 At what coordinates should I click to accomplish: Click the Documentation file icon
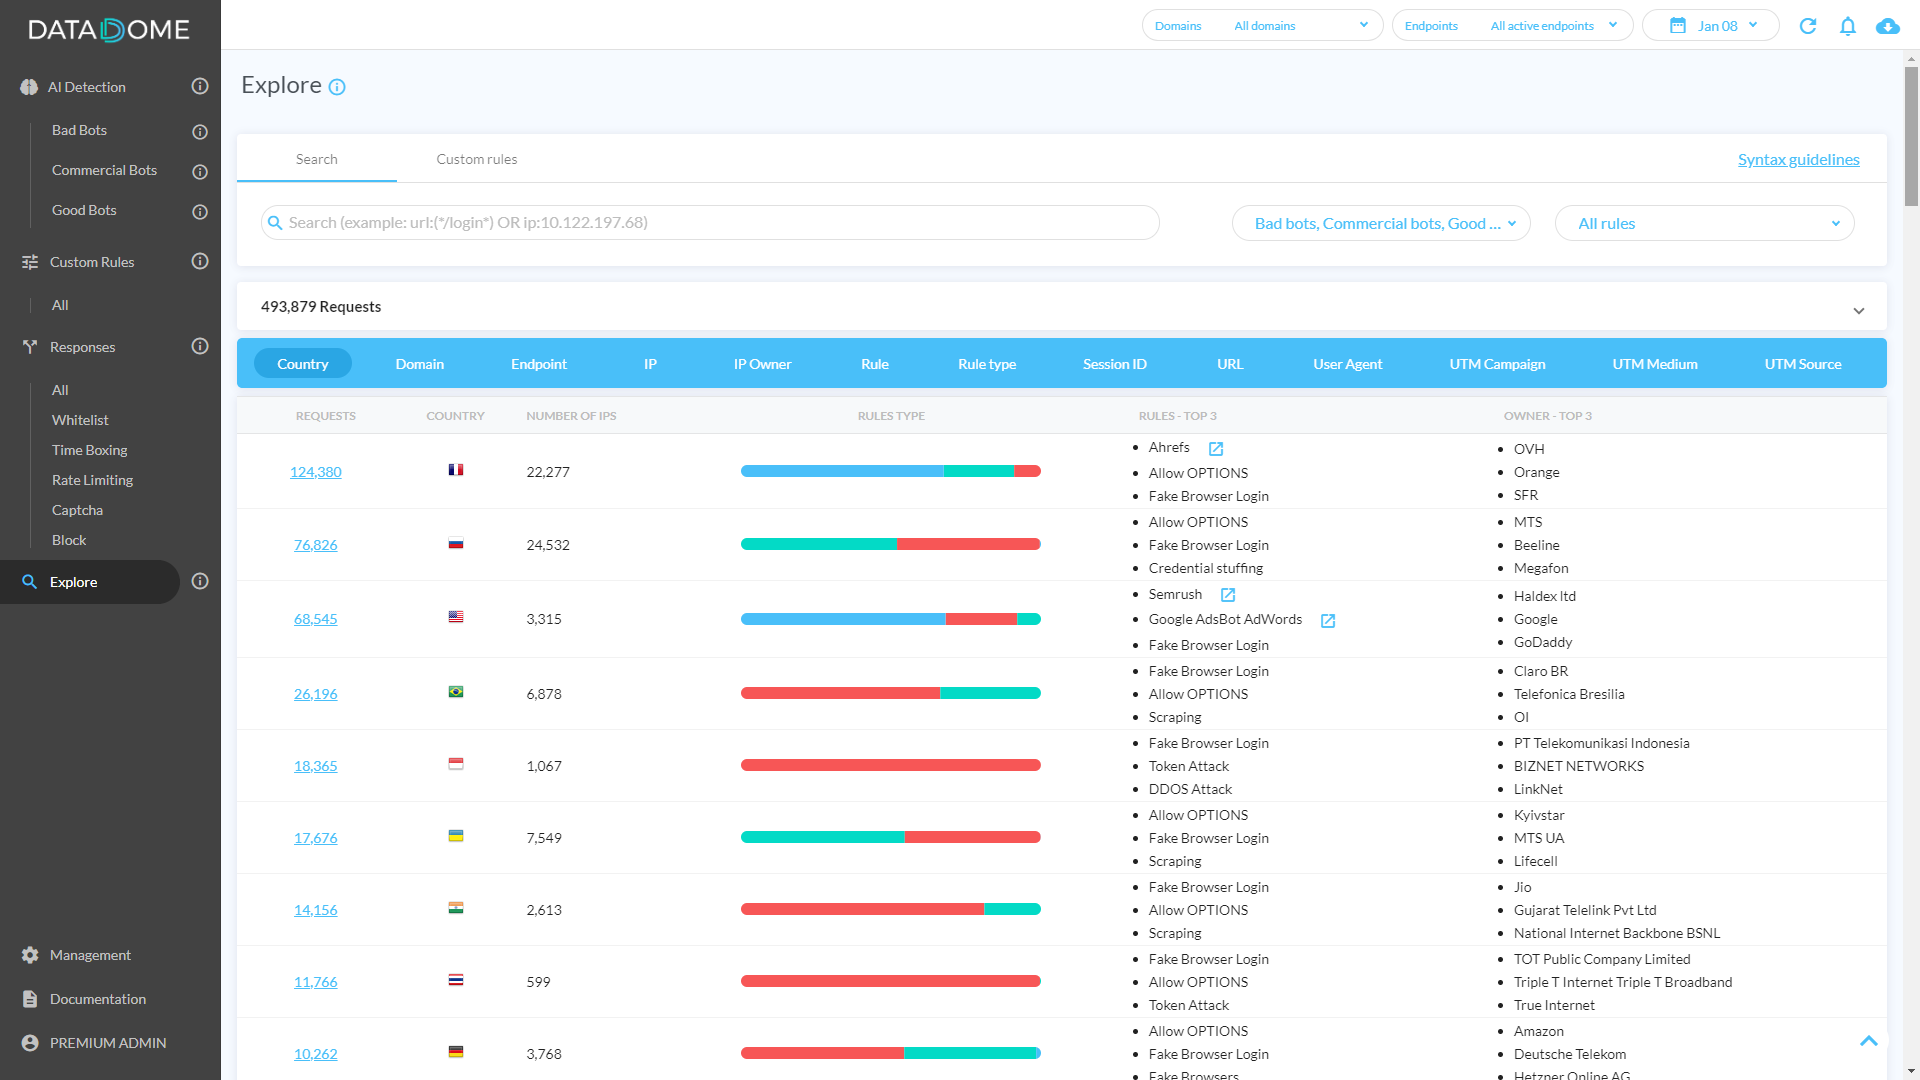[30, 999]
